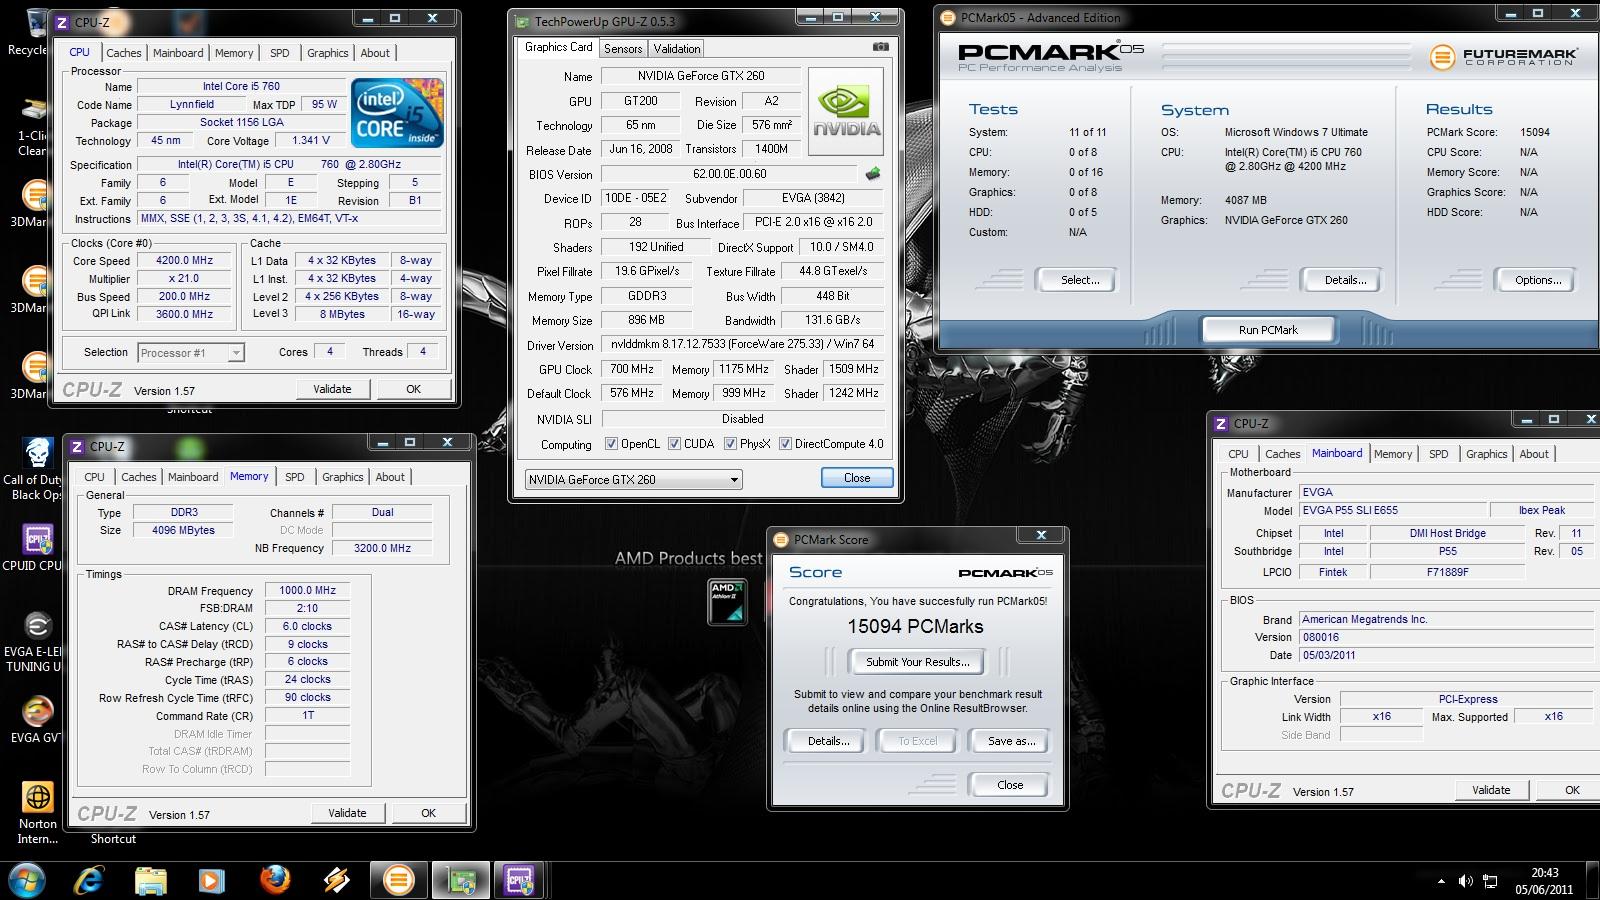Open Norton Internet desktop icon
This screenshot has height=900, width=1600.
point(37,813)
